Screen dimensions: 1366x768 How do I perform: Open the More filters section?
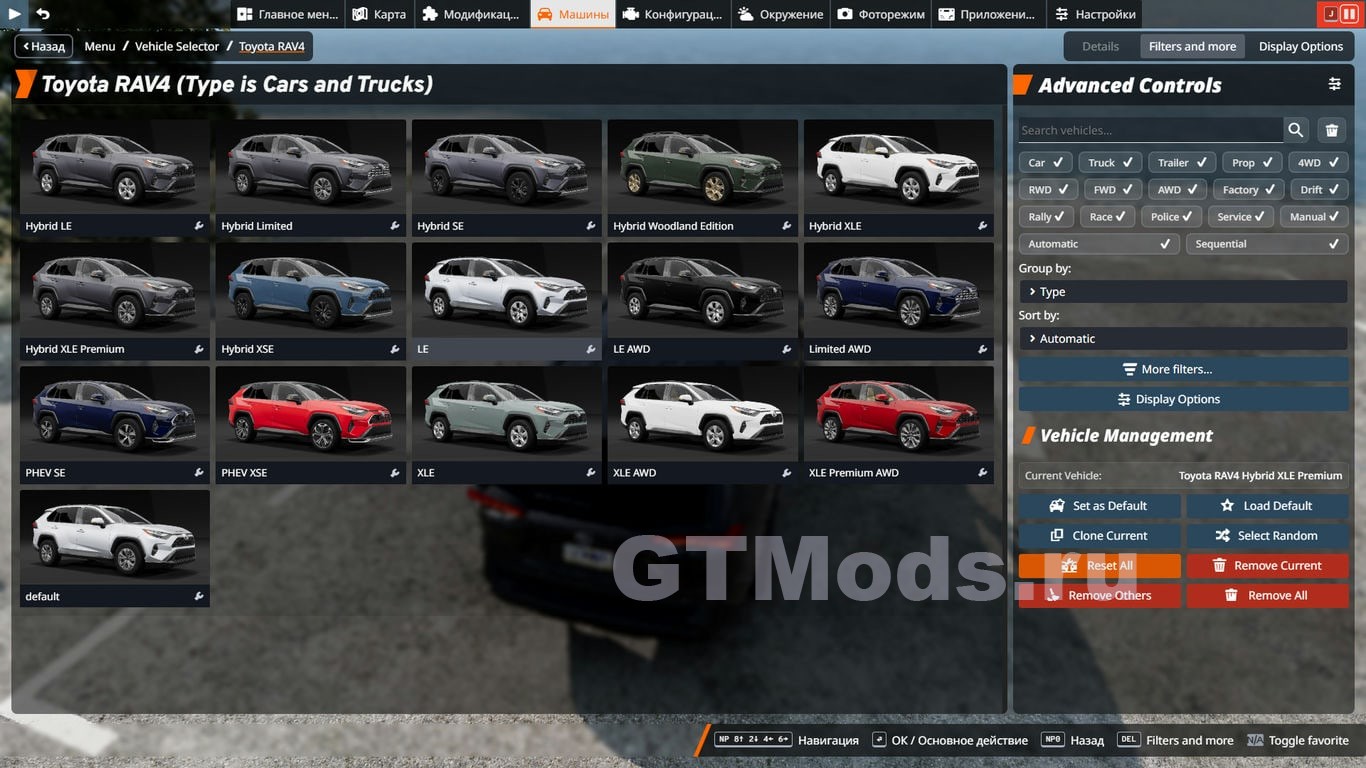coord(1182,369)
